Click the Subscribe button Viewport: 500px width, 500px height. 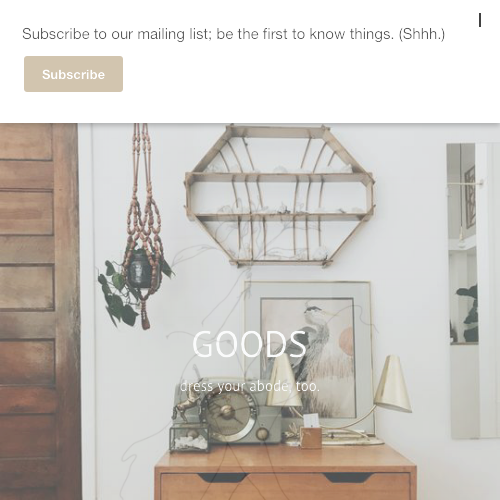[x=73, y=74]
